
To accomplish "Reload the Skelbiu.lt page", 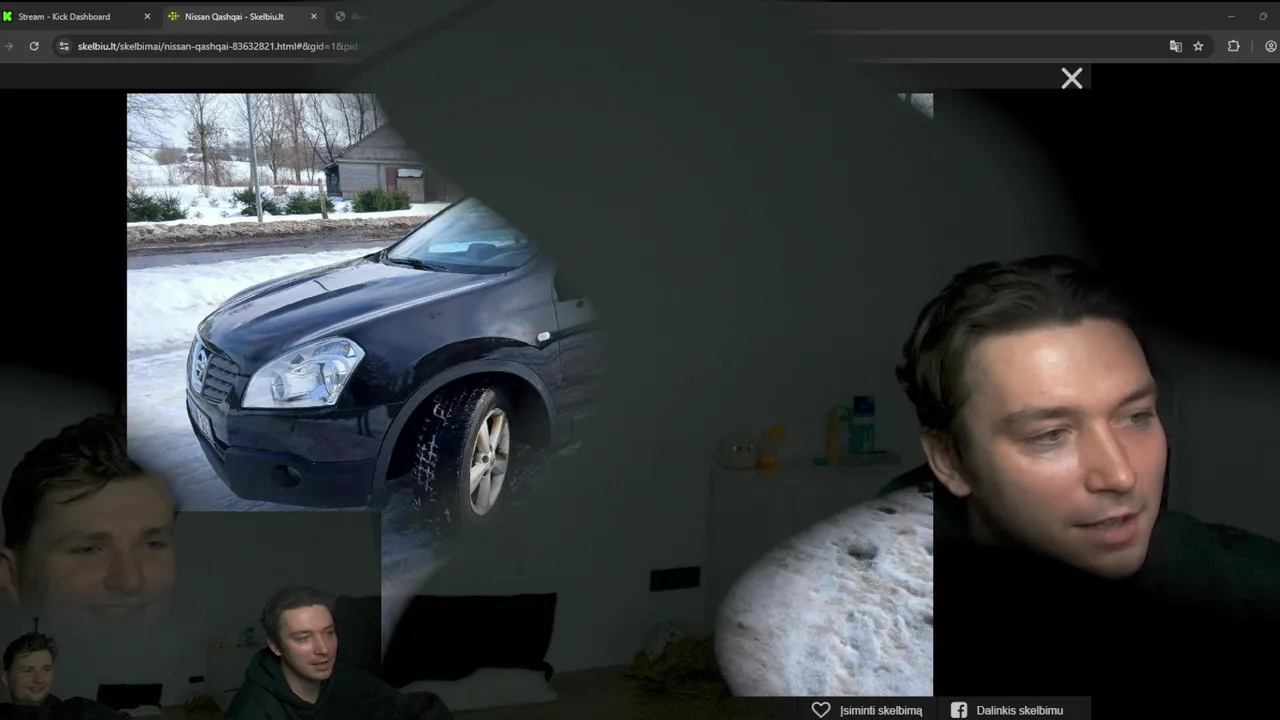I will click(x=34, y=46).
